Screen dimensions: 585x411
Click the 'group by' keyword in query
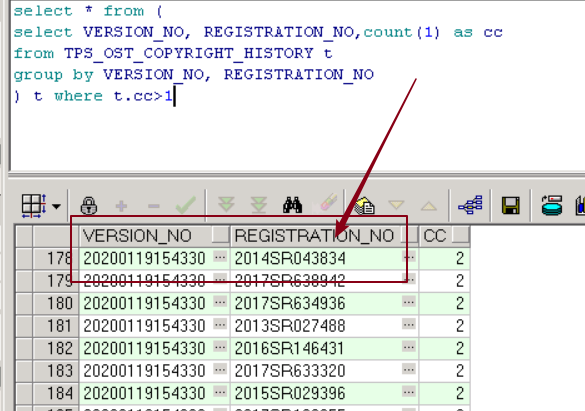53,75
